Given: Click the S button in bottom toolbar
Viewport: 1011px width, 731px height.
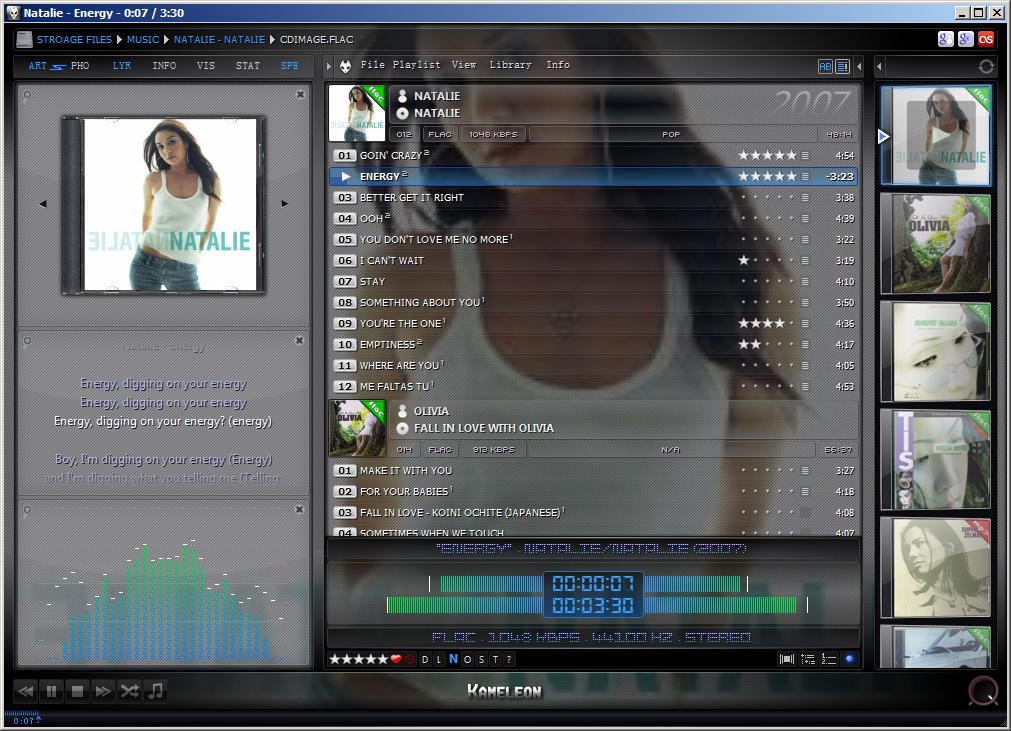Looking at the screenshot, I should click(481, 659).
